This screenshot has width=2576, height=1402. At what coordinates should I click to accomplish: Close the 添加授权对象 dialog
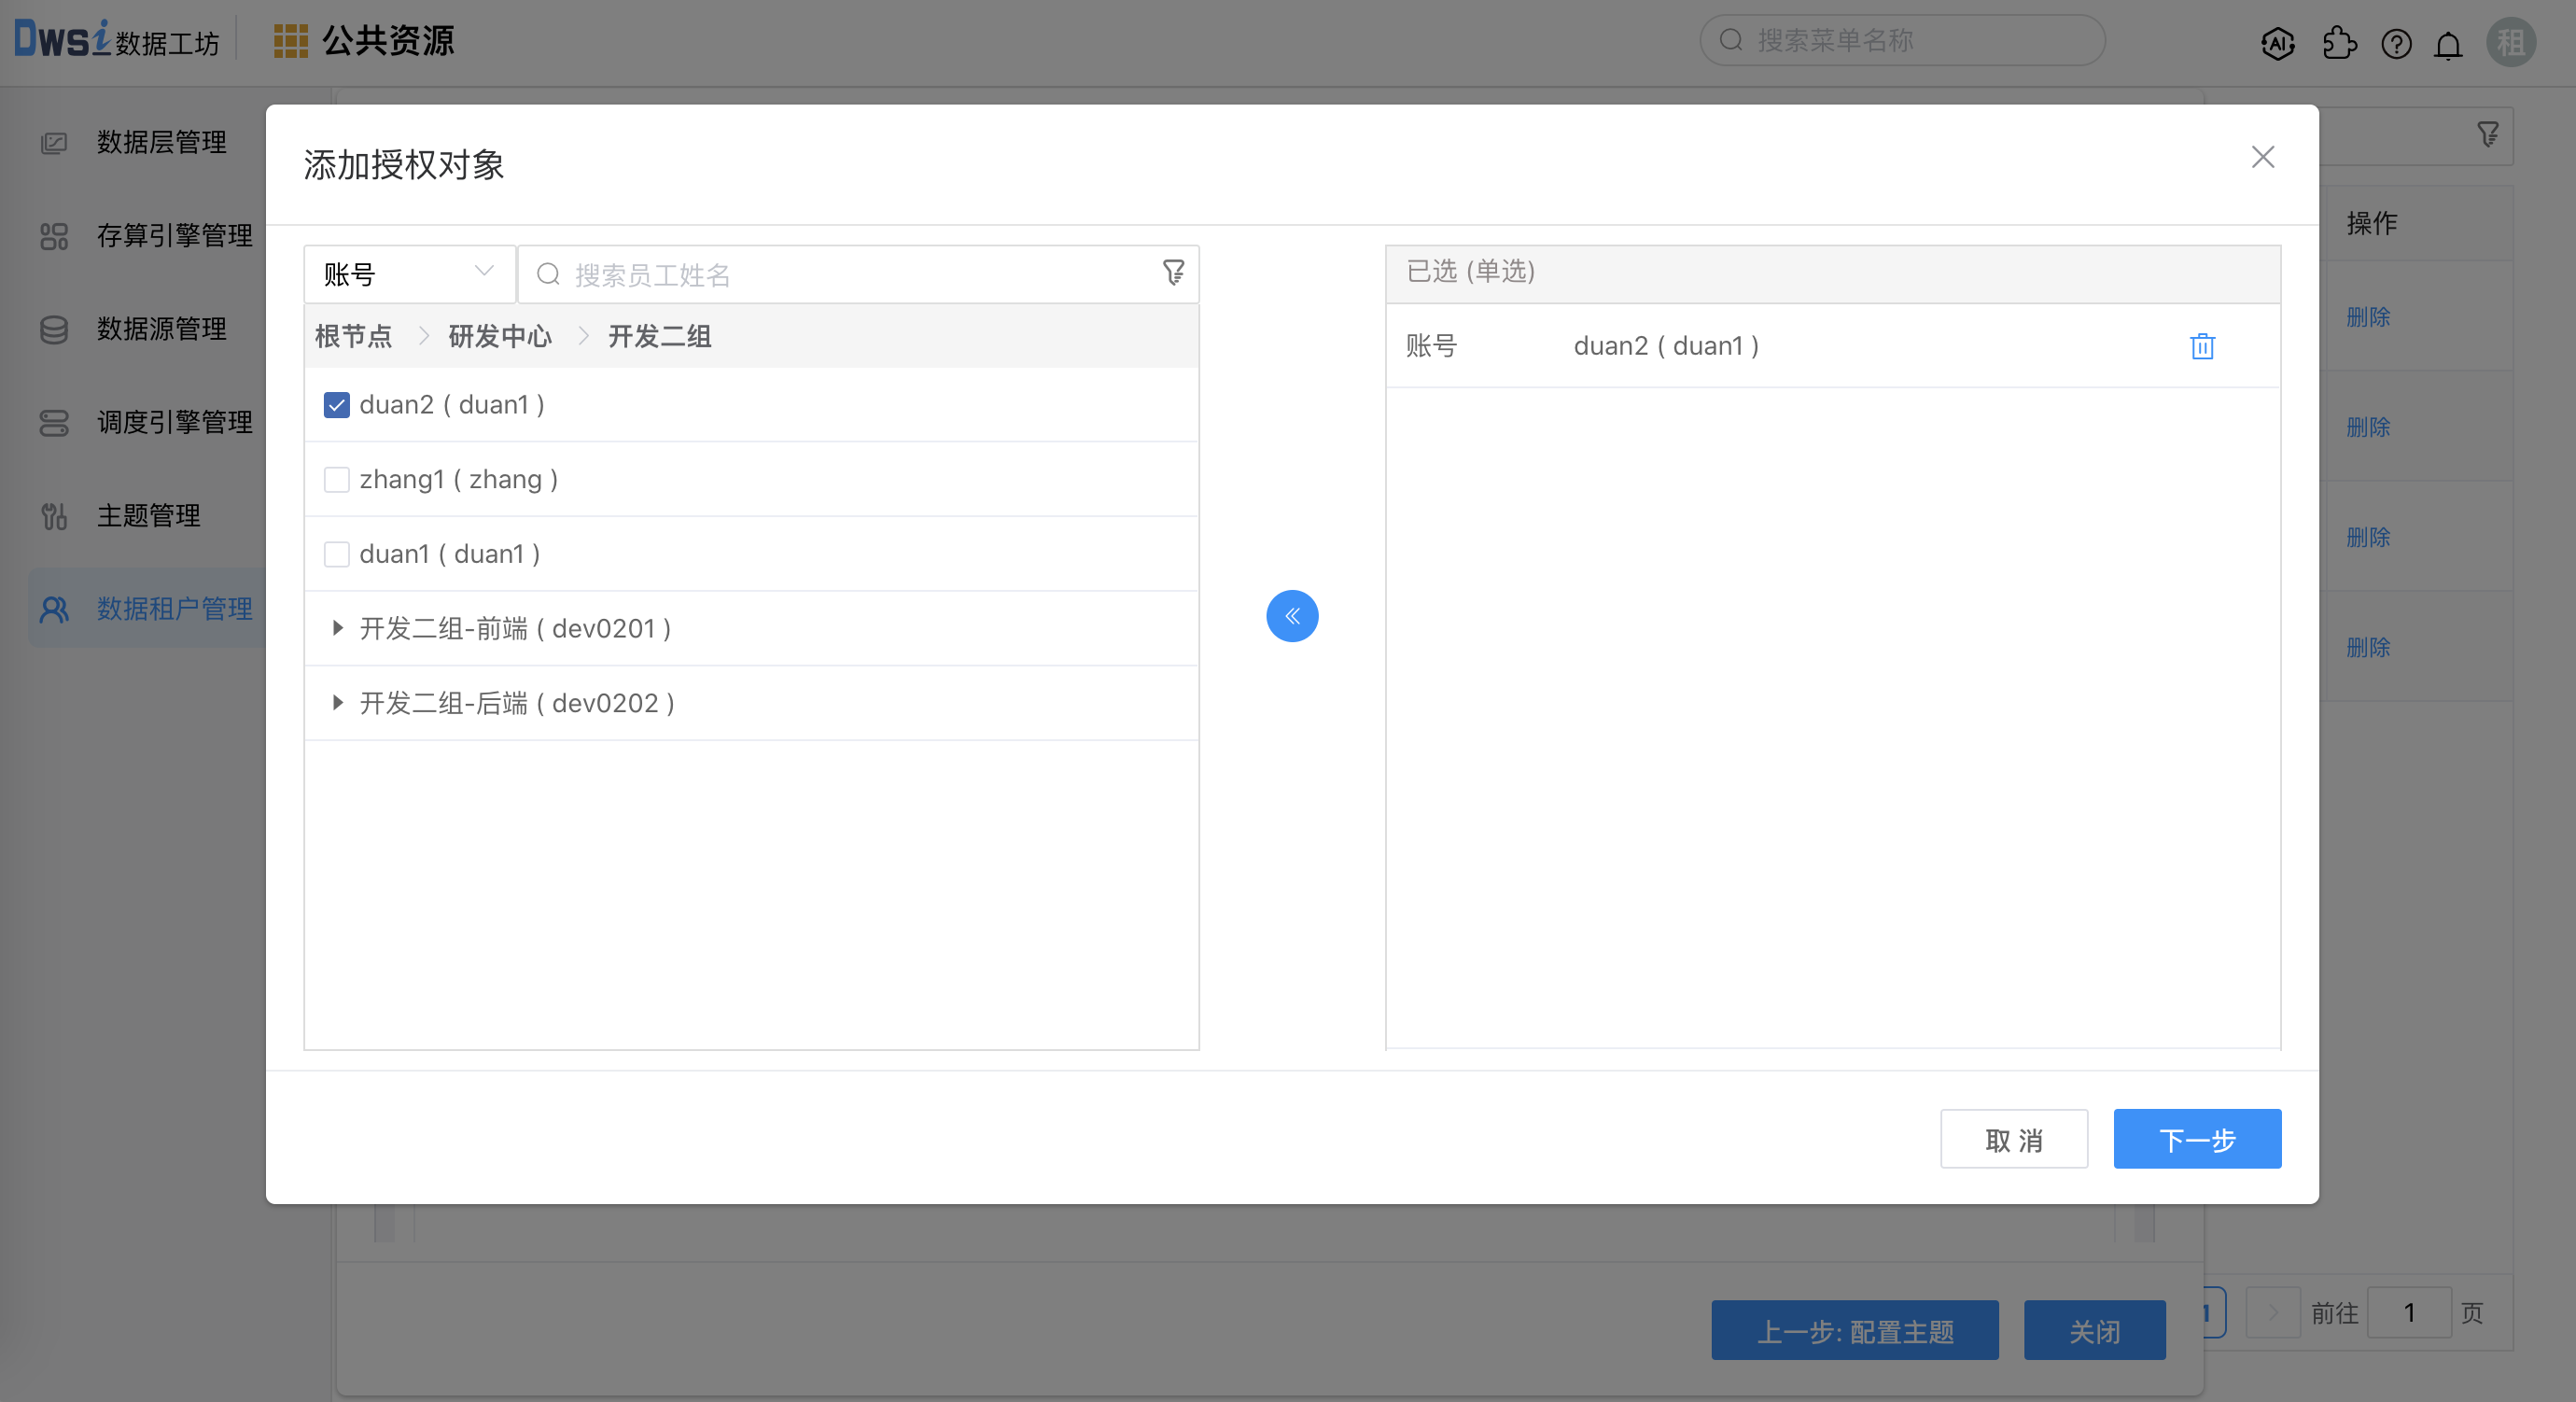pyautogui.click(x=2262, y=157)
